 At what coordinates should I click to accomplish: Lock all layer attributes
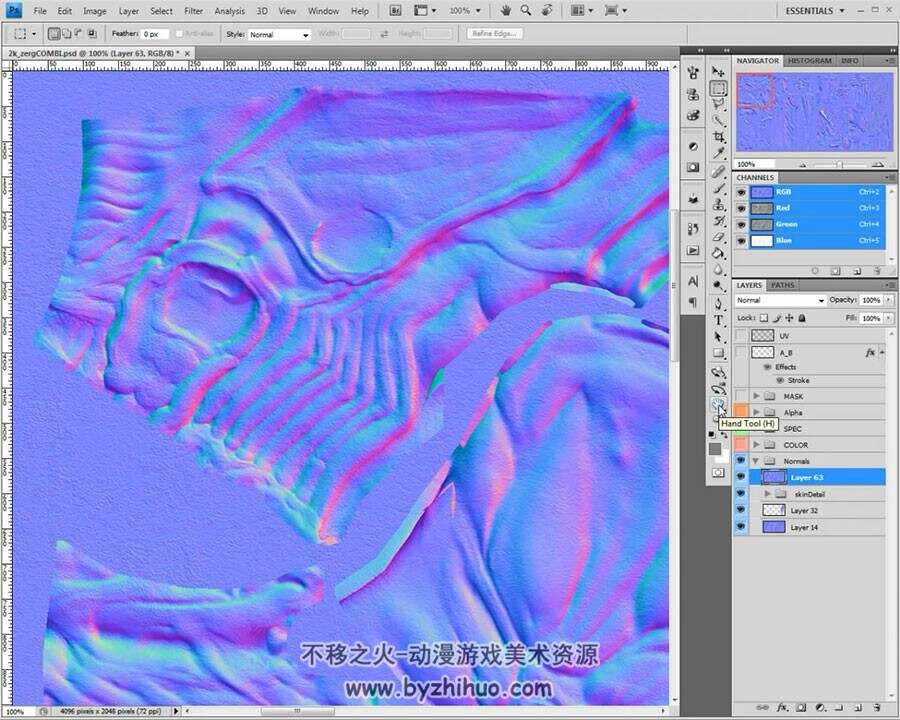coord(802,318)
